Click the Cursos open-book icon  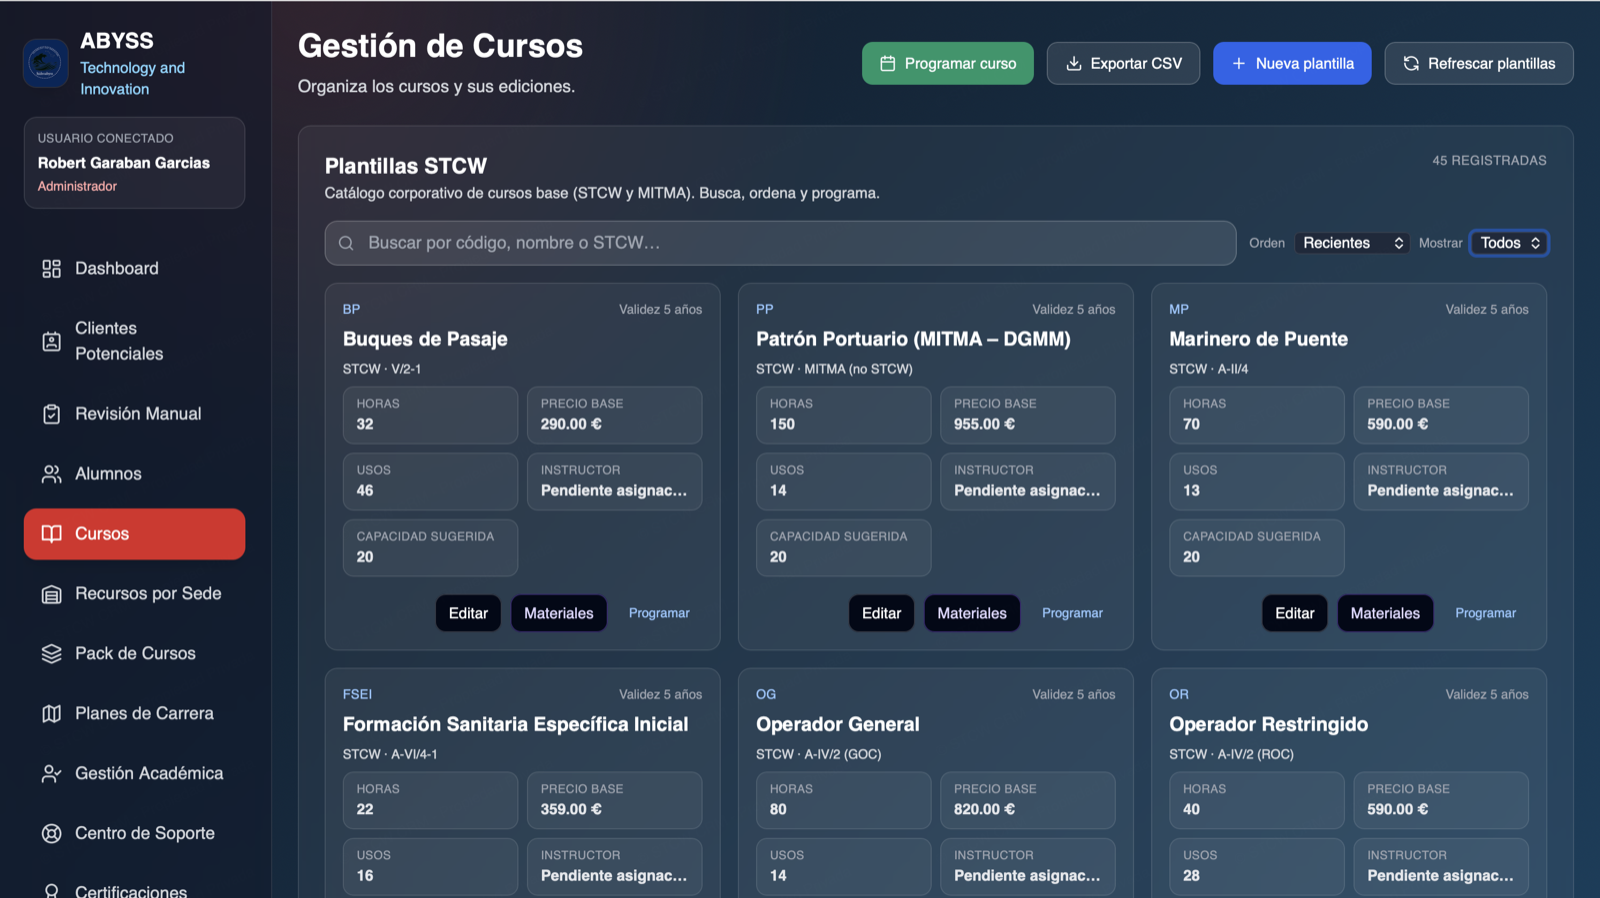(x=51, y=534)
